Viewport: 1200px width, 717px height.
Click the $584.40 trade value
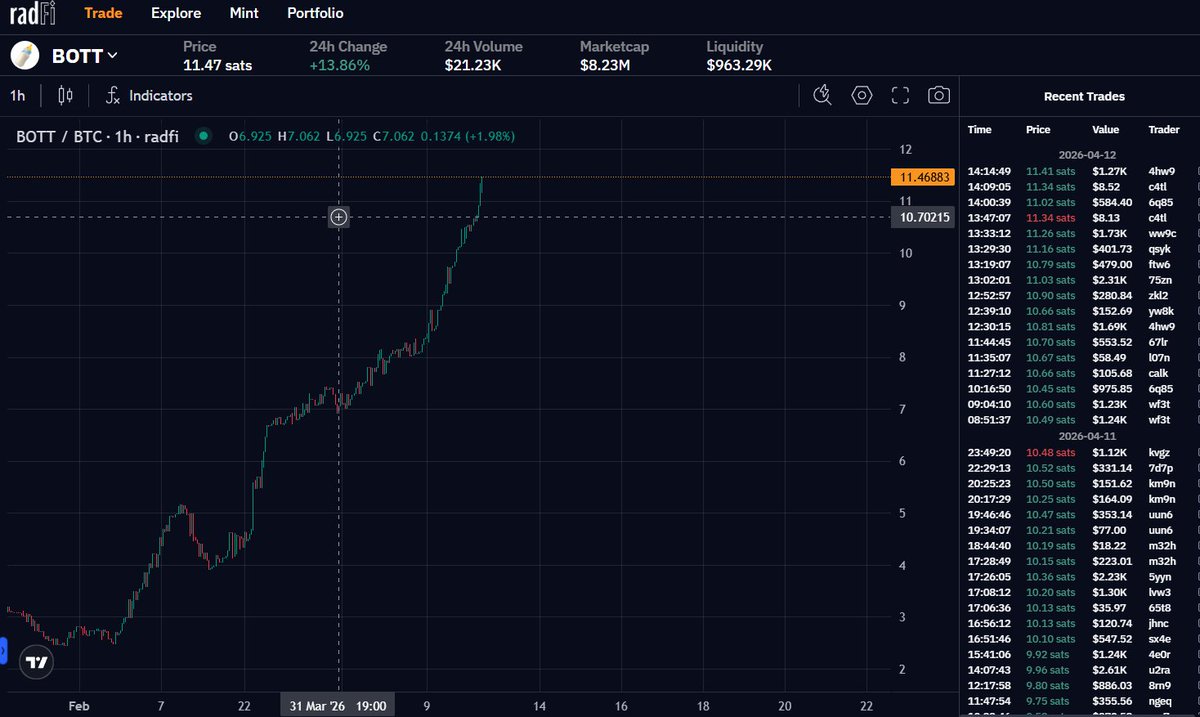point(1112,201)
